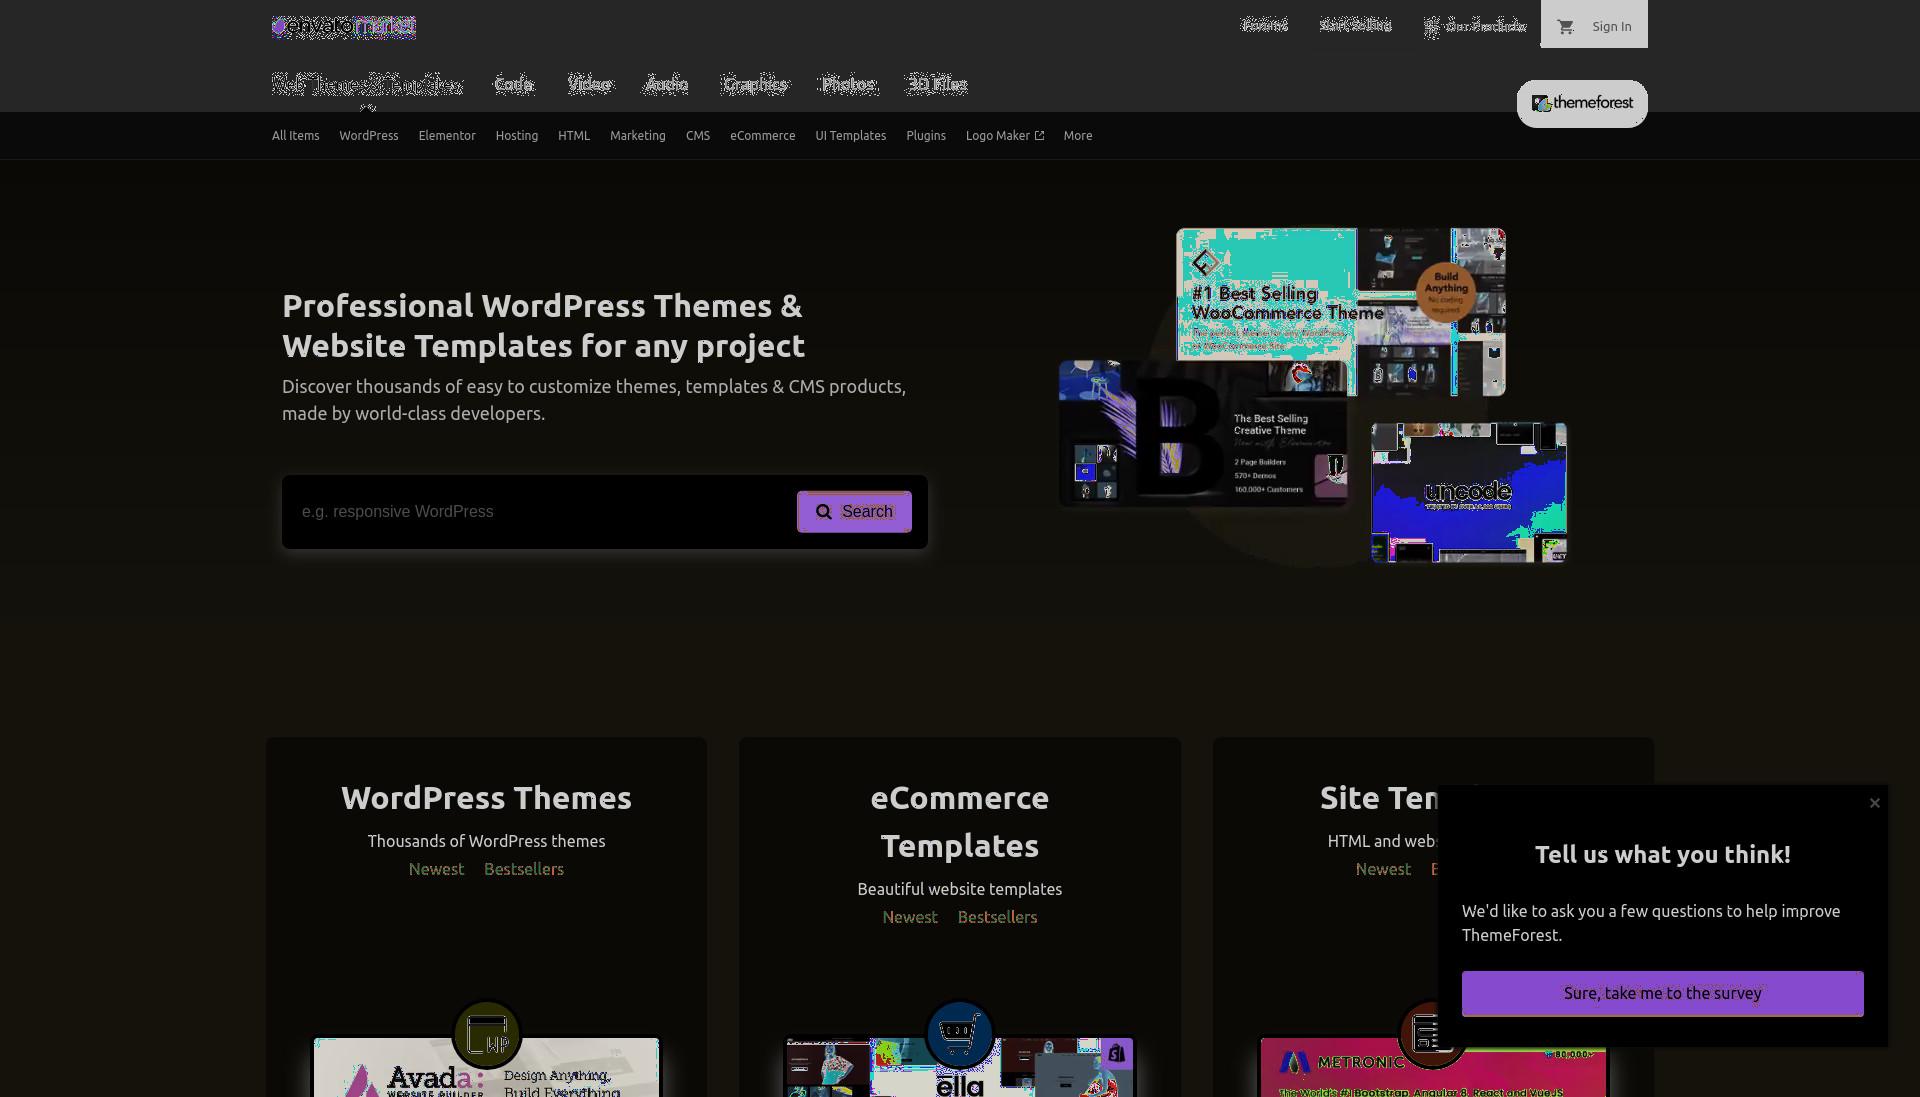
Task: Close the survey popup with the X
Action: click(1875, 803)
